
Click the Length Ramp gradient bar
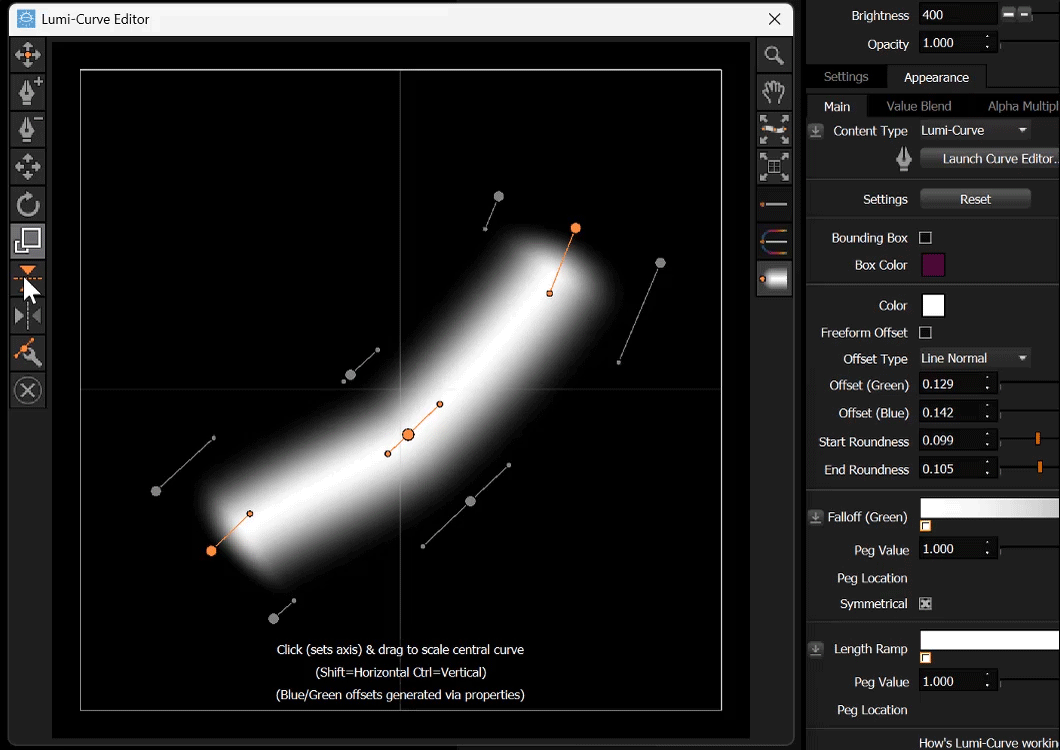tap(990, 640)
